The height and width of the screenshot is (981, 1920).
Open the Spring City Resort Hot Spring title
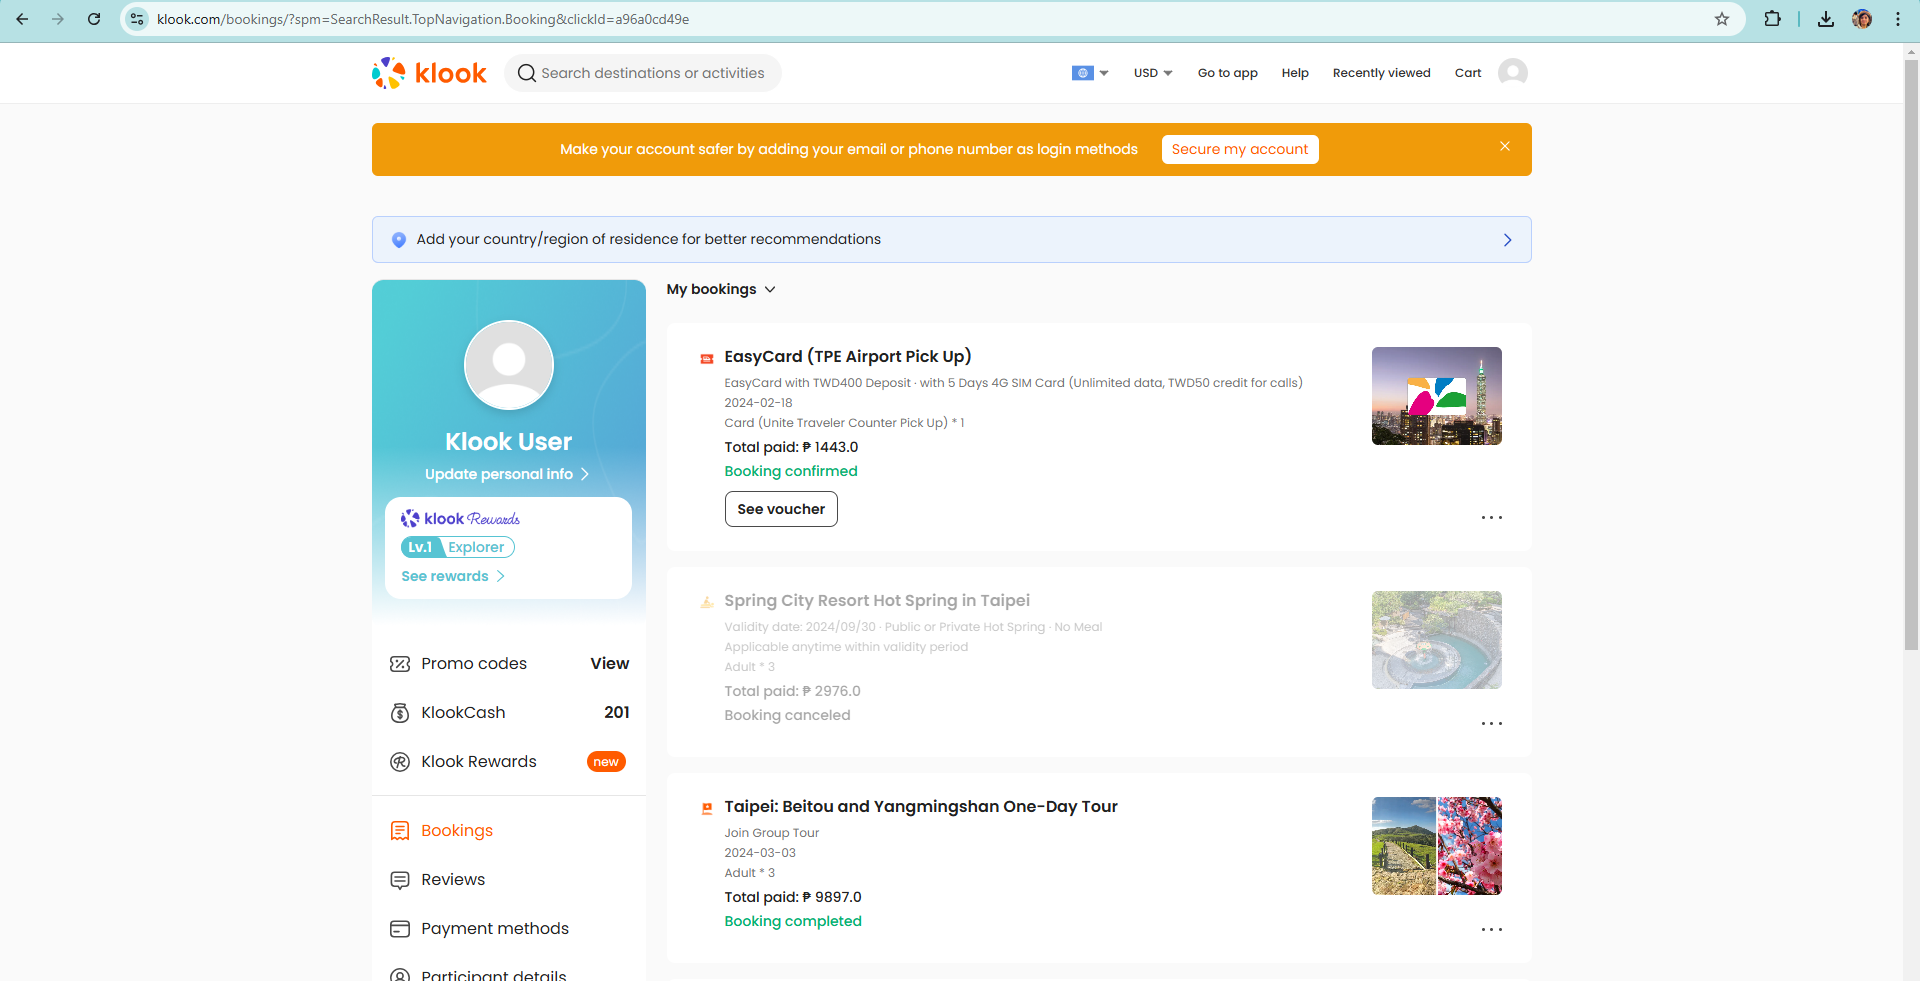877,601
